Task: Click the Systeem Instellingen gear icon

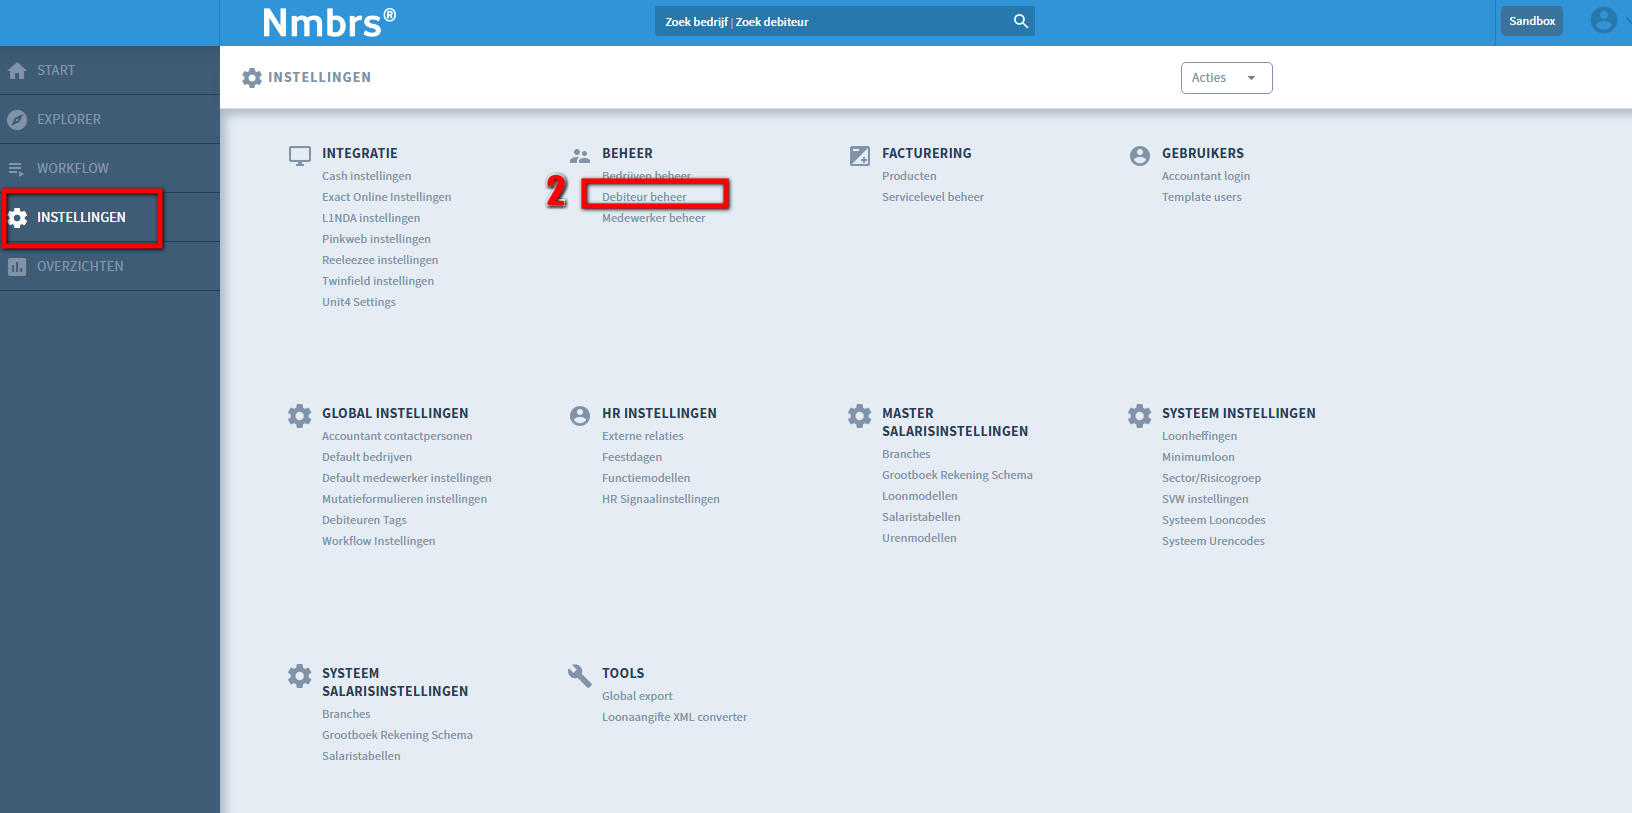Action: (1140, 416)
